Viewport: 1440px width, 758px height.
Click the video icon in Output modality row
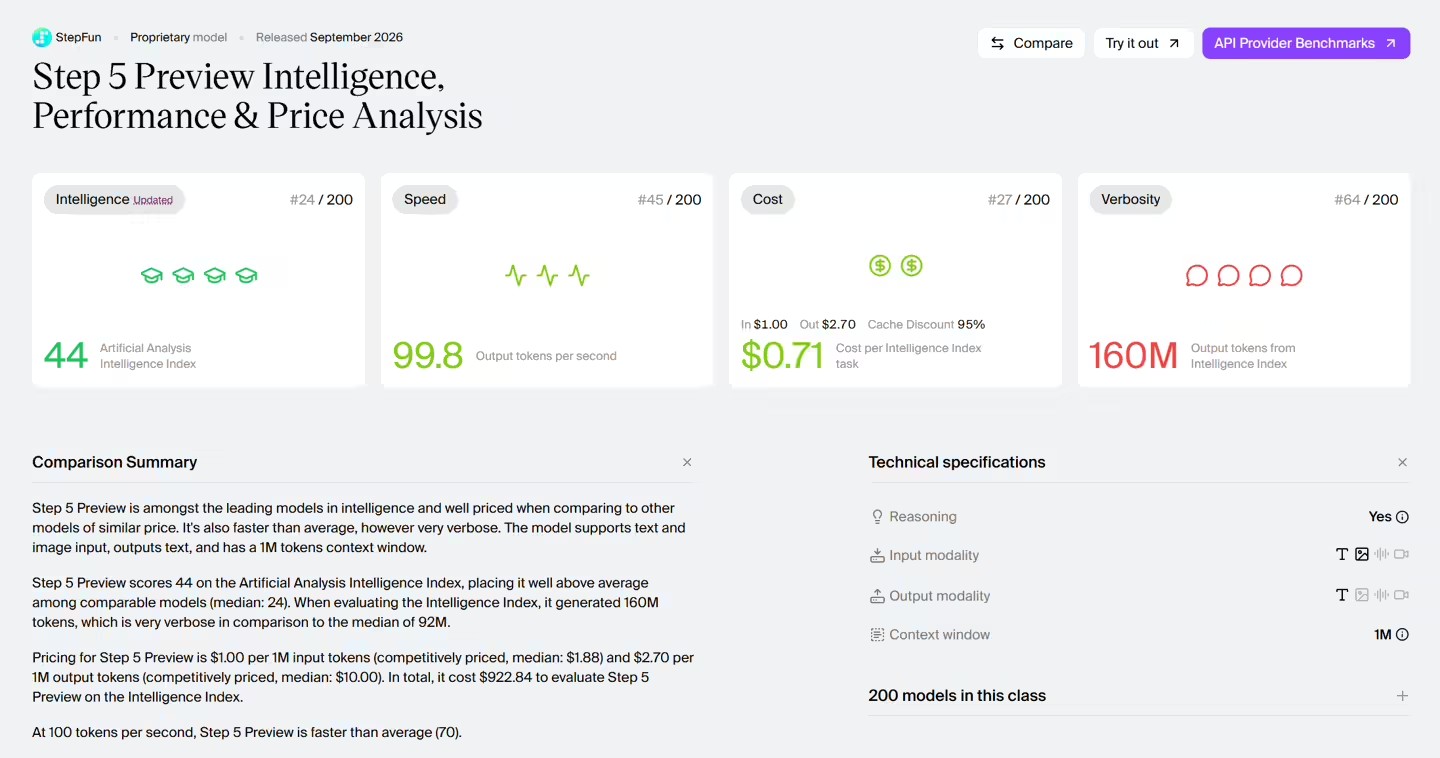tap(1402, 595)
